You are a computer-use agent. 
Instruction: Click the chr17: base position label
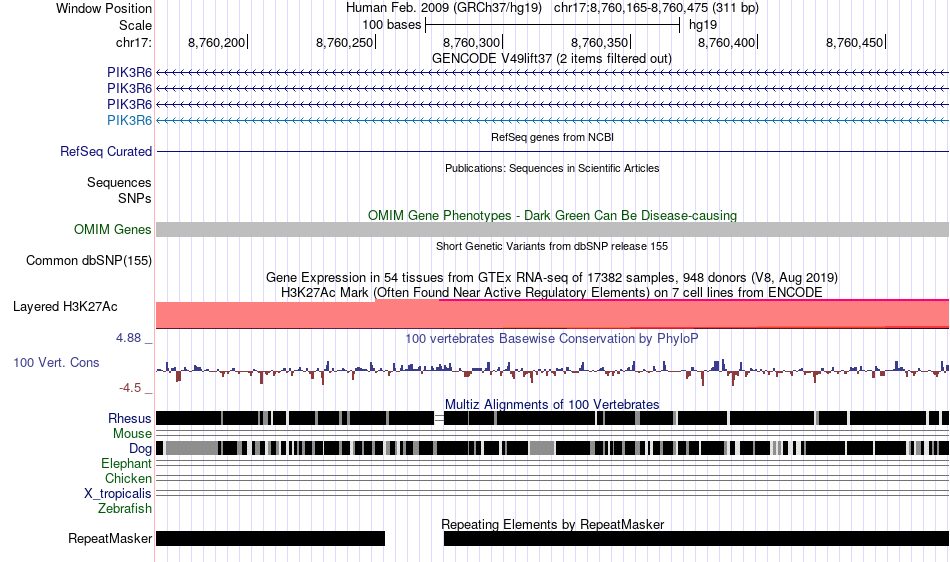pyautogui.click(x=133, y=42)
